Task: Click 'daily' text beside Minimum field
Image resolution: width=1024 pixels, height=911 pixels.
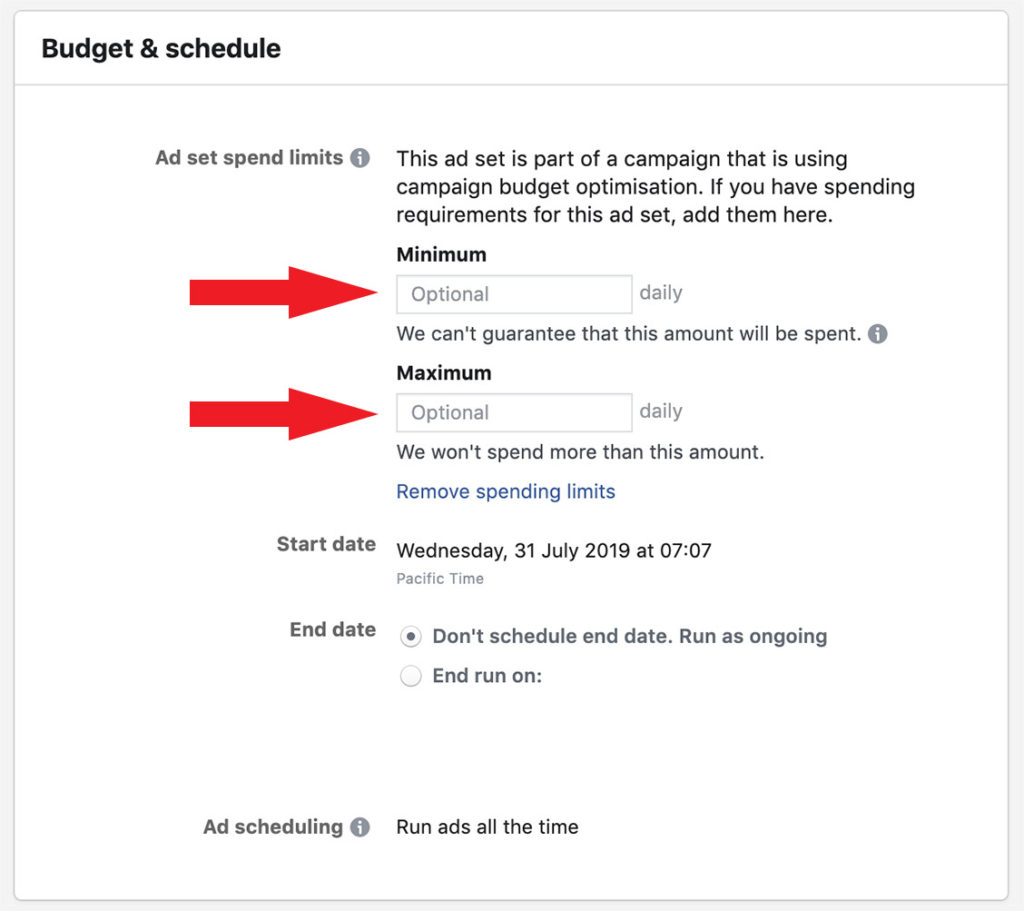Action: [661, 293]
